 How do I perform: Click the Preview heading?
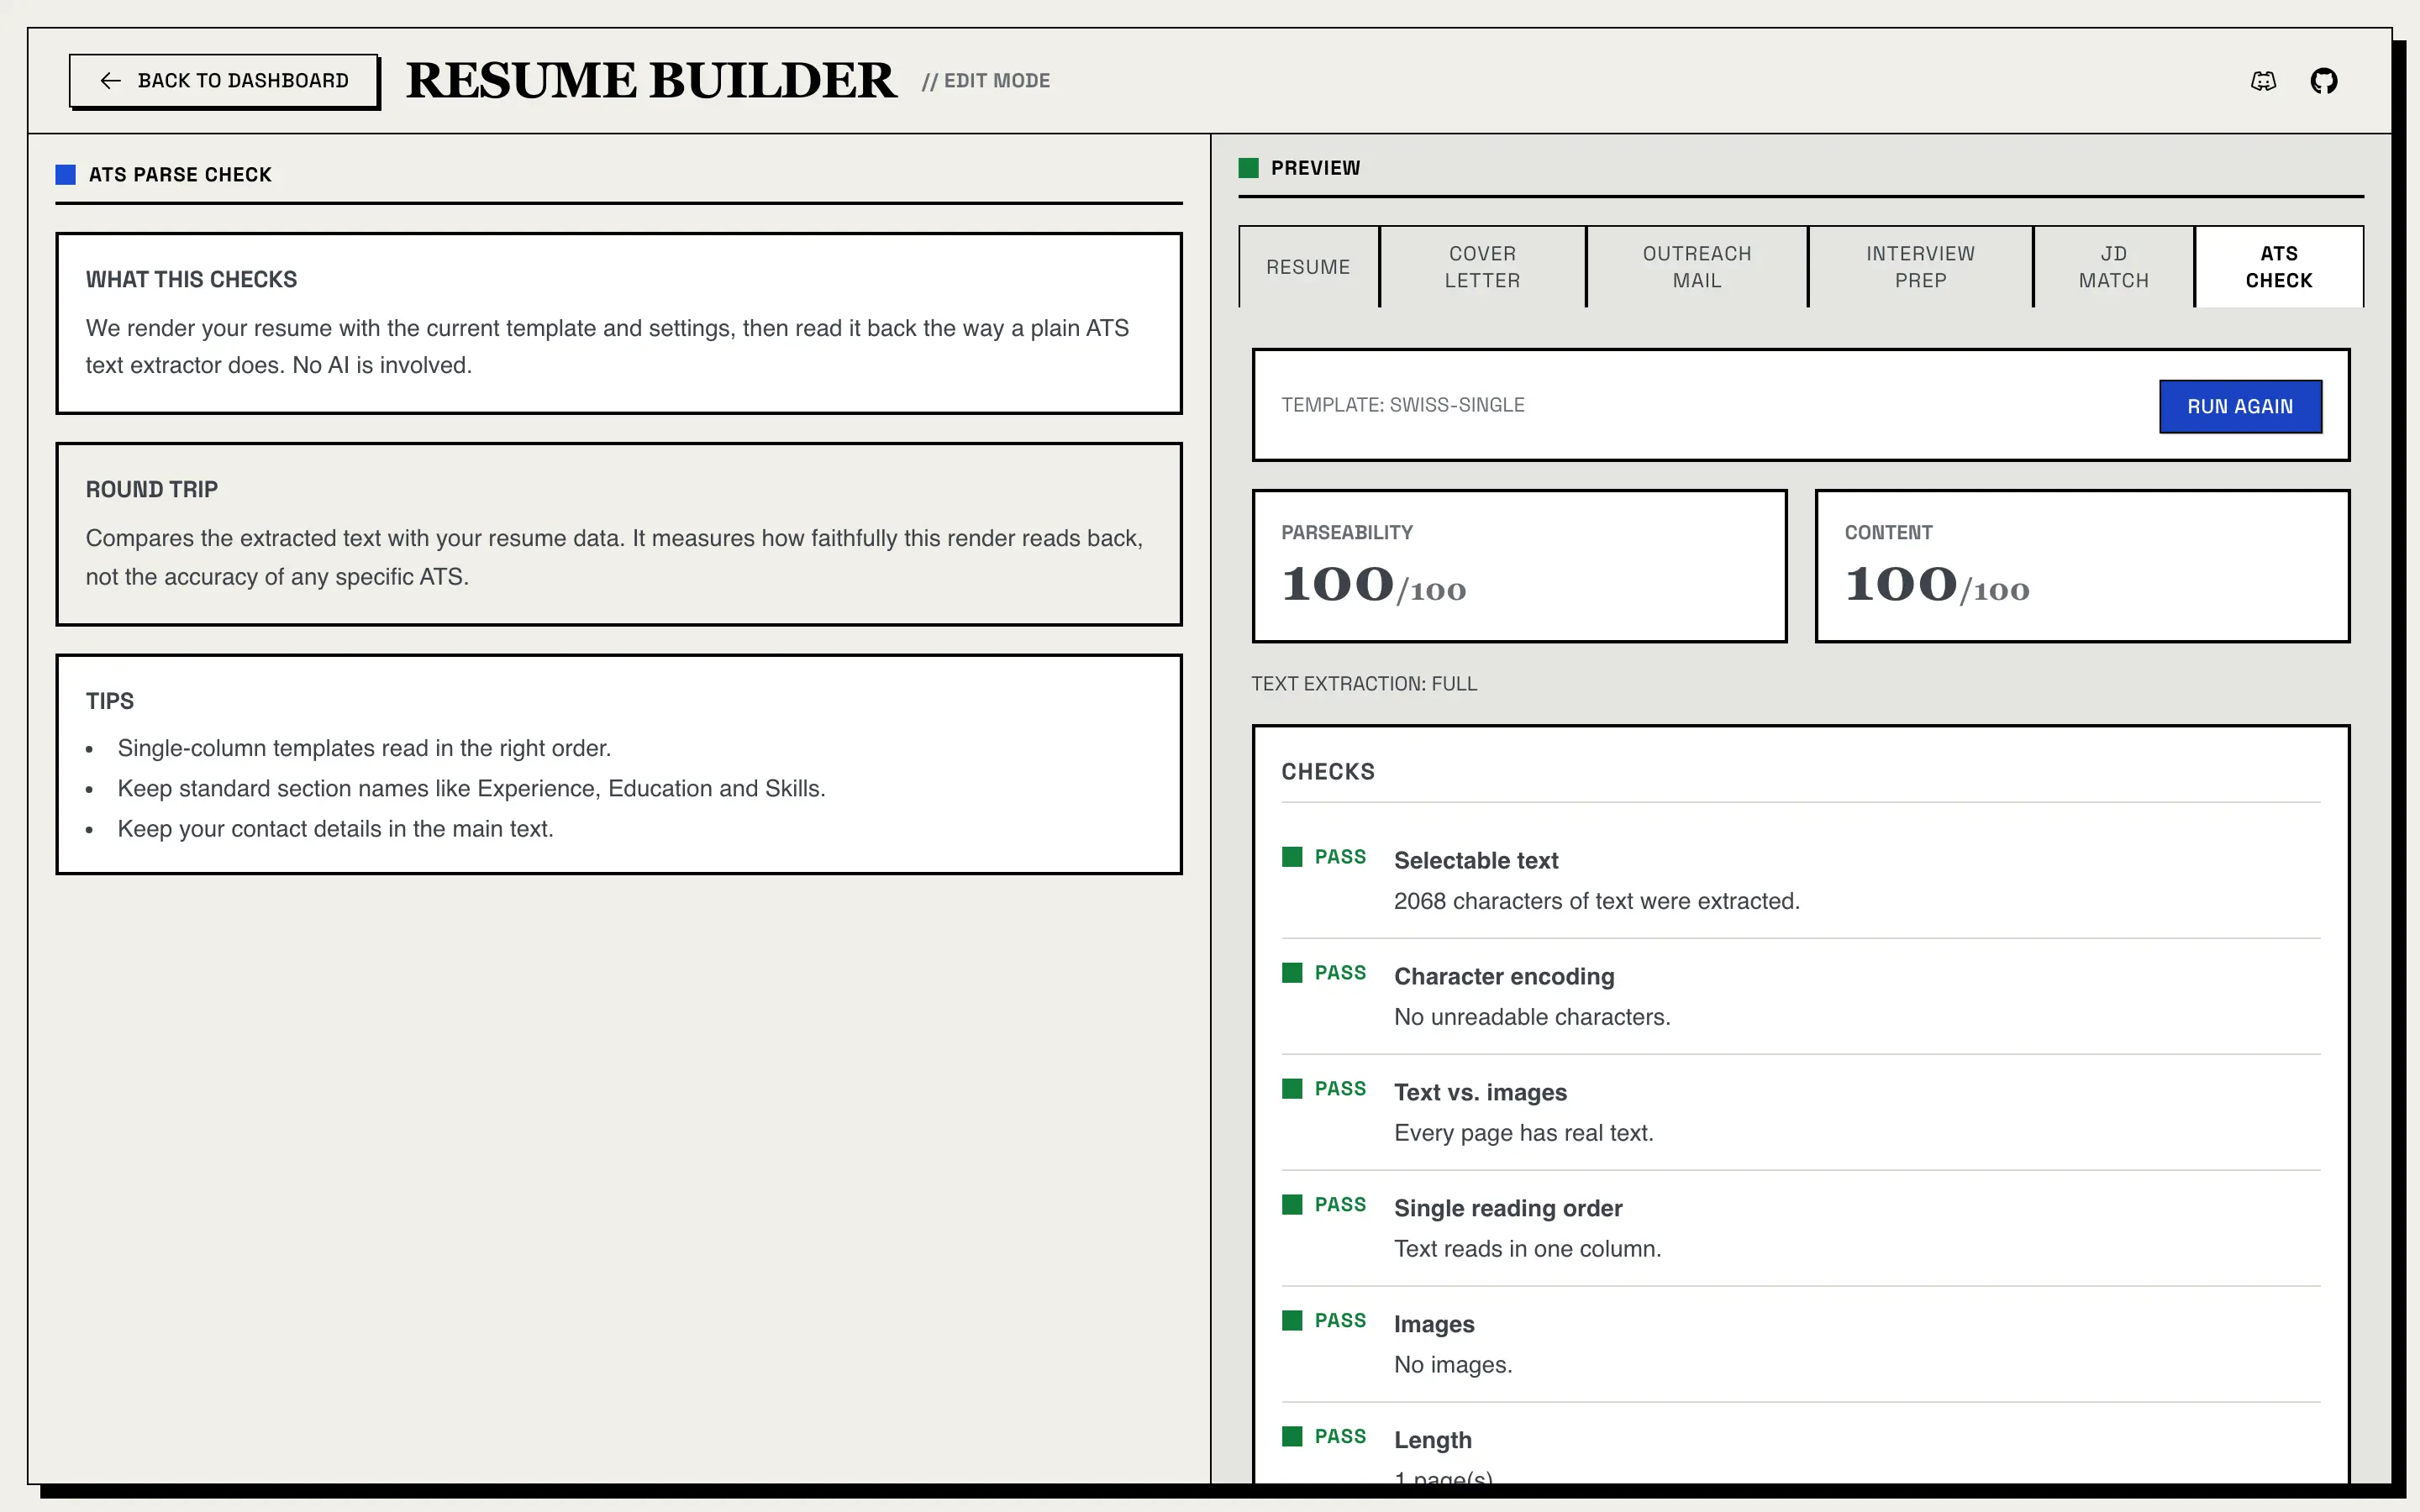click(1315, 168)
